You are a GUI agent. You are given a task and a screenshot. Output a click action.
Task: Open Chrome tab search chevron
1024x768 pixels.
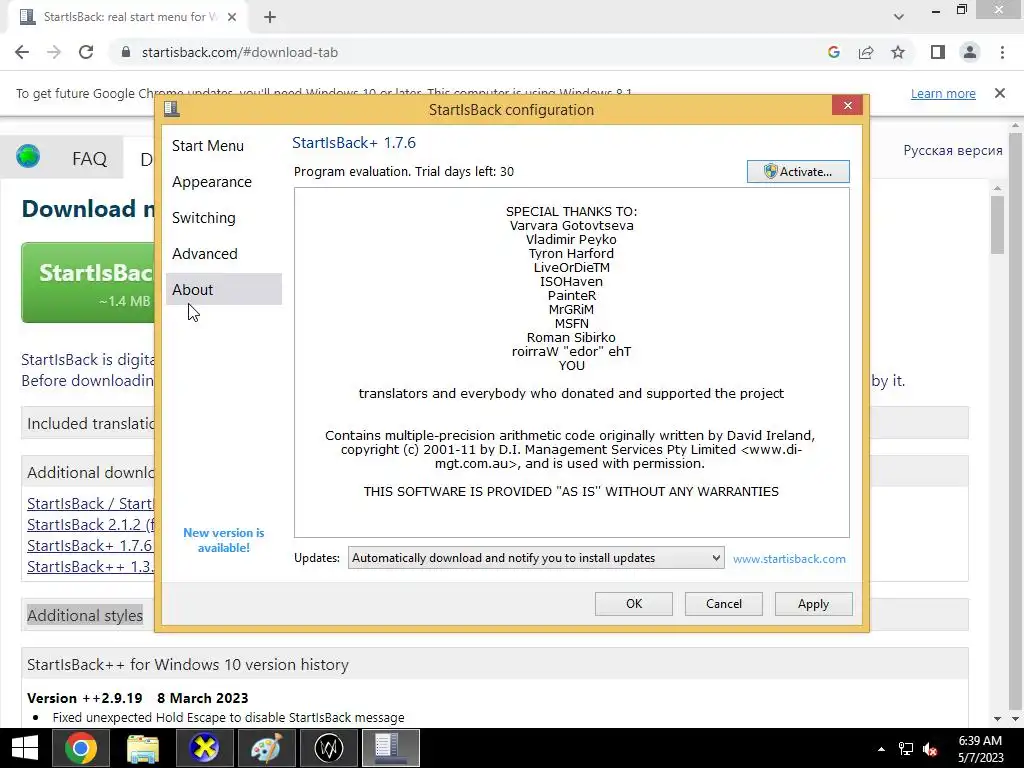[899, 17]
